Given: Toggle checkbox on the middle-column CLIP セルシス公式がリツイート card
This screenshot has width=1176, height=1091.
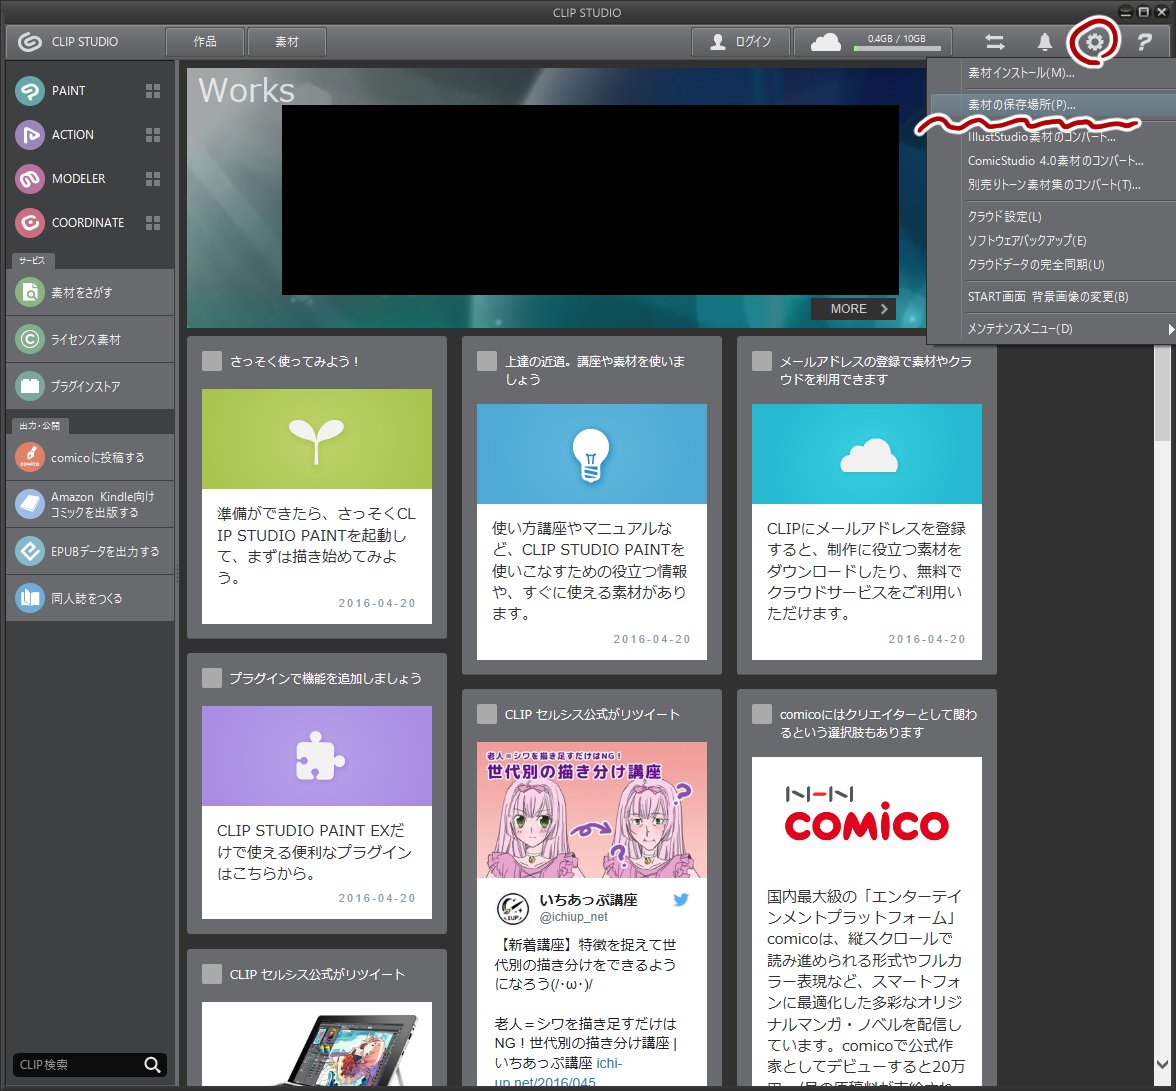Looking at the screenshot, I should (x=488, y=715).
